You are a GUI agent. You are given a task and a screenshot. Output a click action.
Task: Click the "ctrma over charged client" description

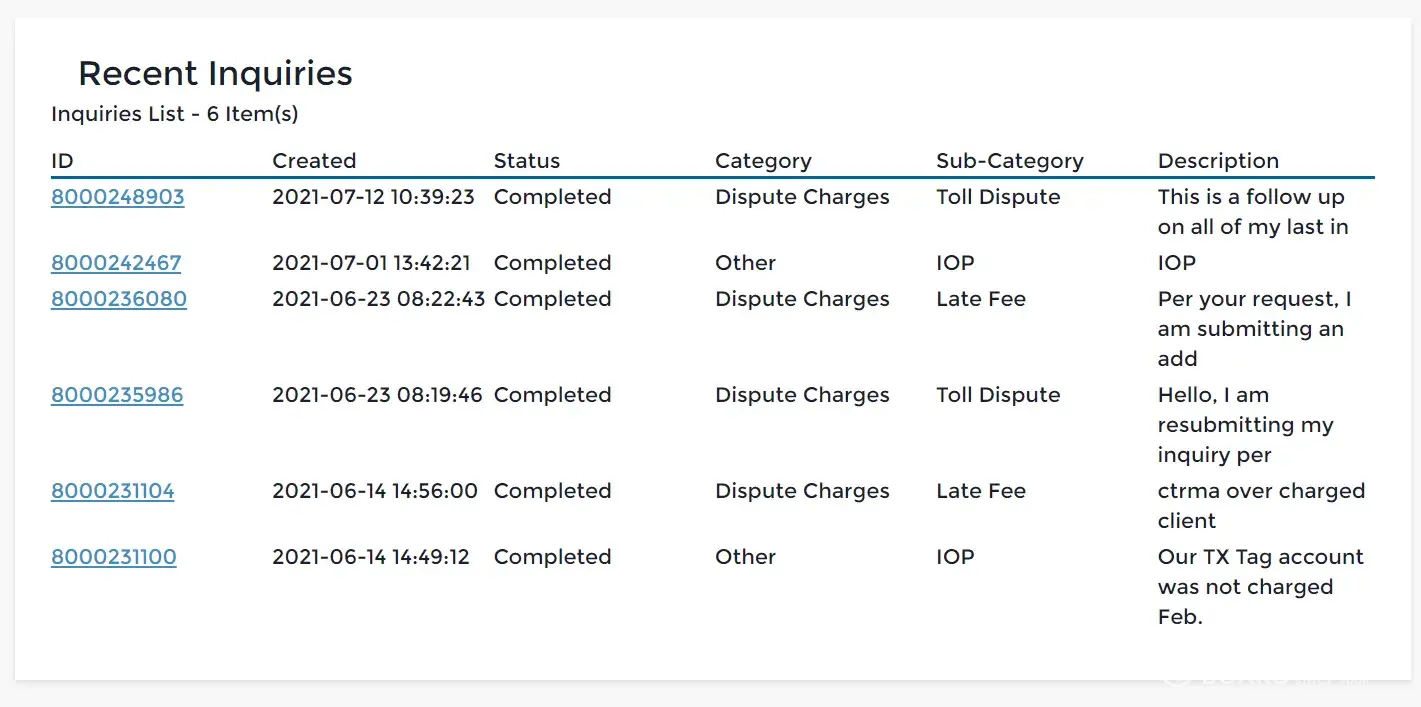pyautogui.click(x=1260, y=505)
